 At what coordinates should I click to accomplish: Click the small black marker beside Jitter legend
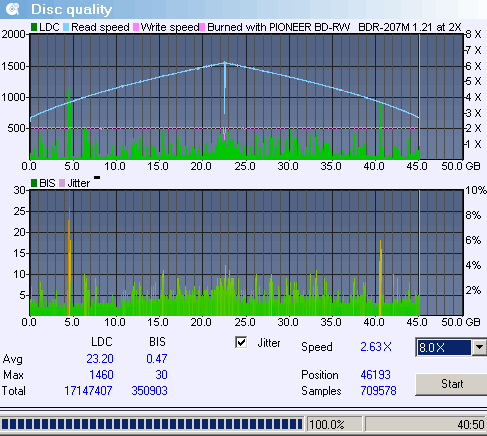coord(97,178)
